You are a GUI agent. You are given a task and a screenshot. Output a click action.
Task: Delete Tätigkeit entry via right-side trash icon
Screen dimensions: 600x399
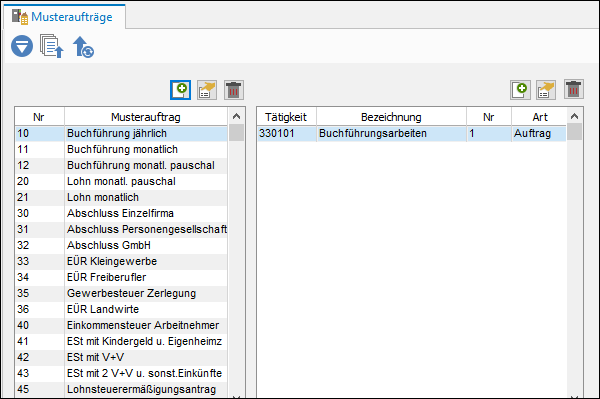(574, 90)
